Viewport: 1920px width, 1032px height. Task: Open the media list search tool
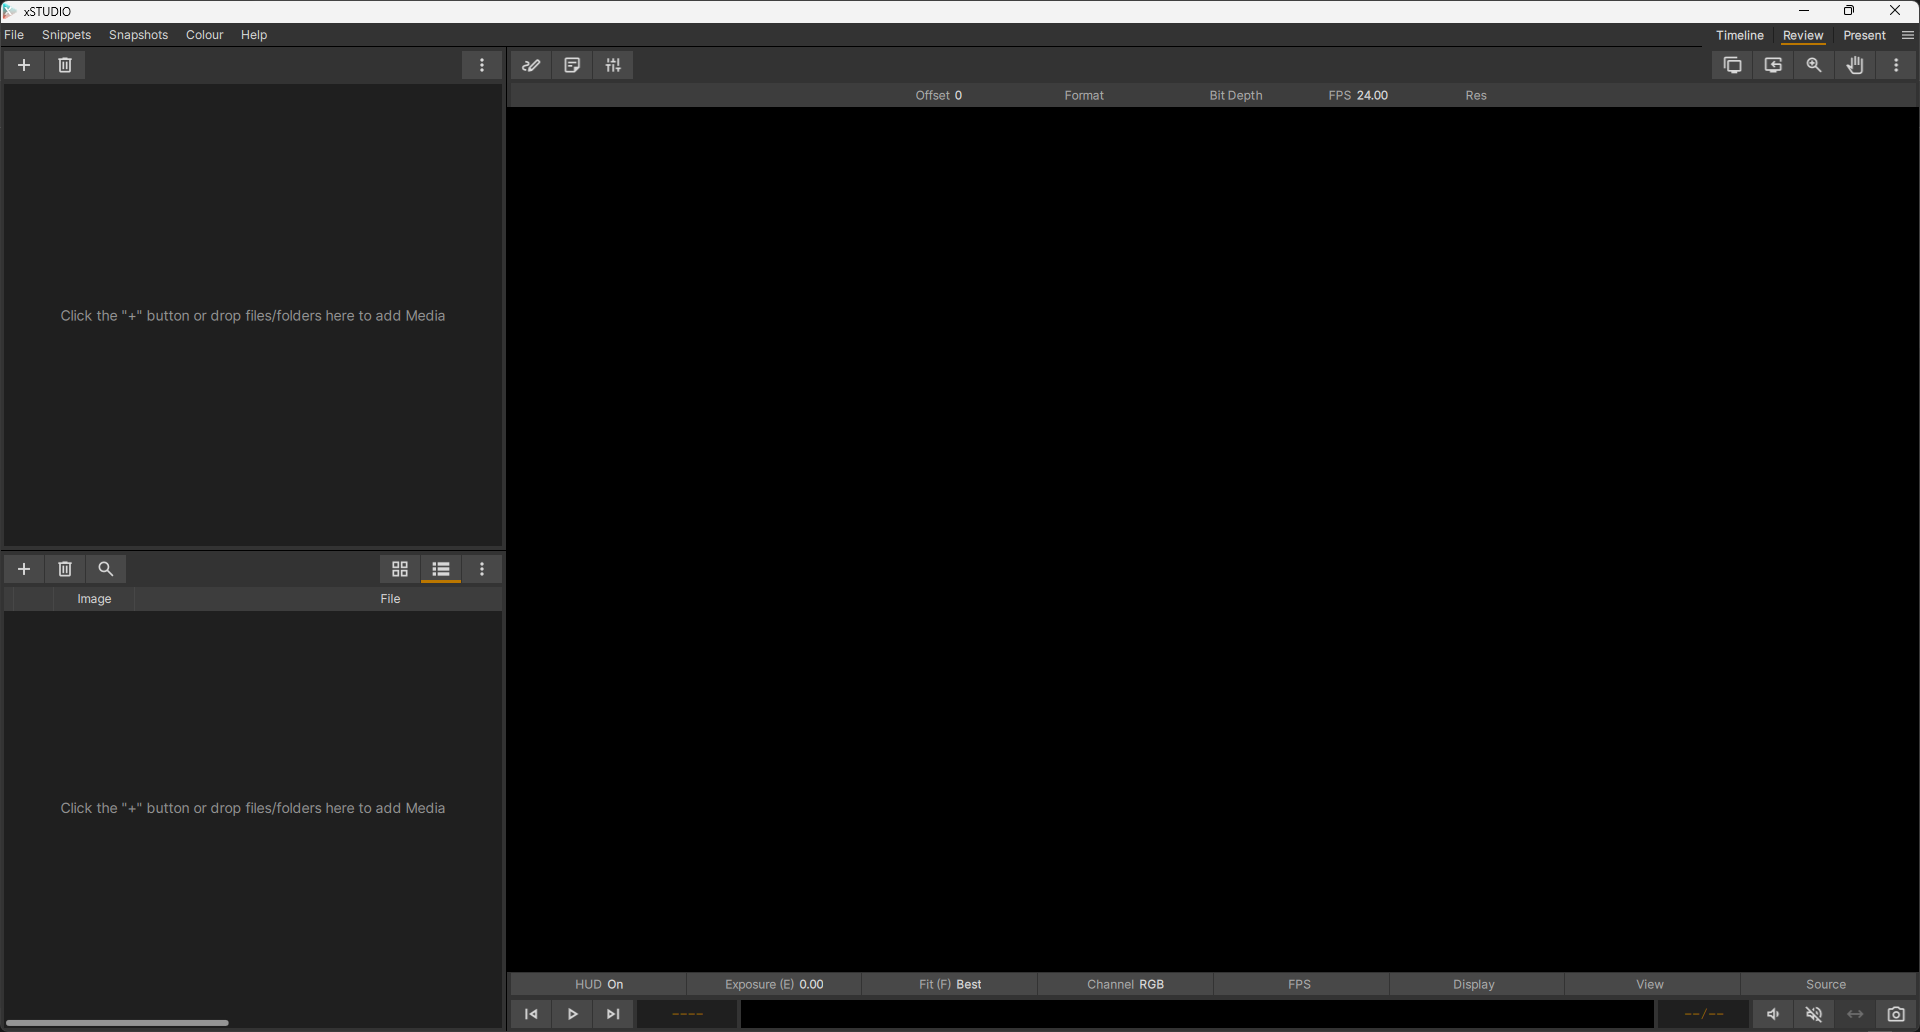pos(106,569)
